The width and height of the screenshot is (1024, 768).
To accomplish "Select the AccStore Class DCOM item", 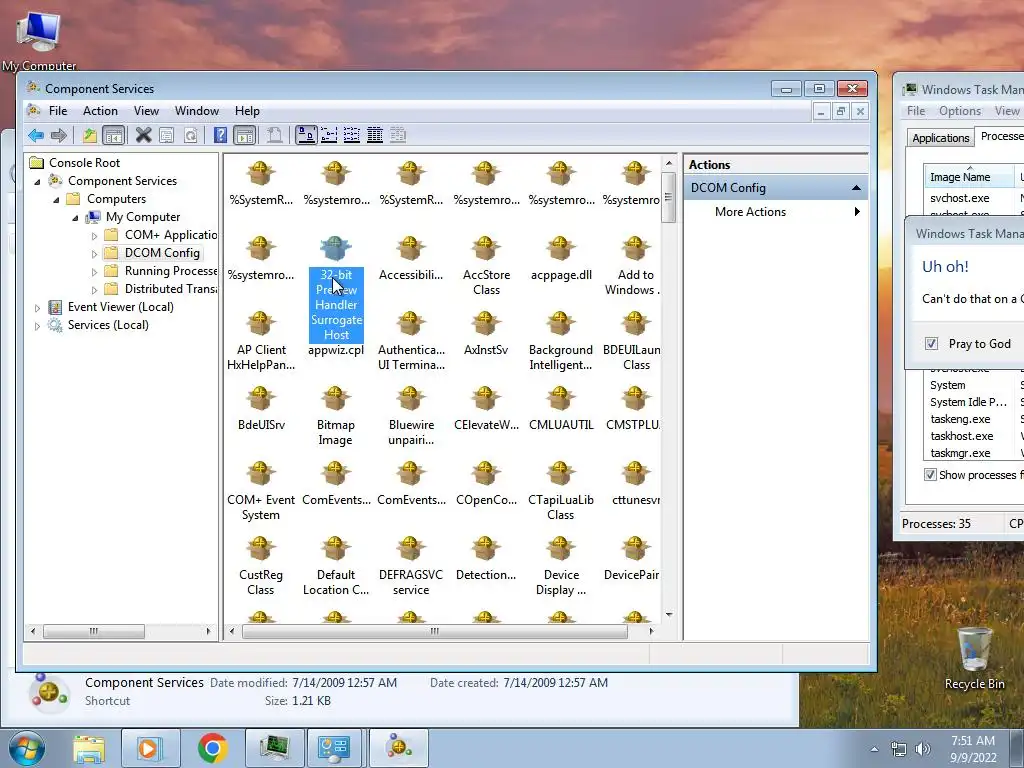I will (x=486, y=266).
